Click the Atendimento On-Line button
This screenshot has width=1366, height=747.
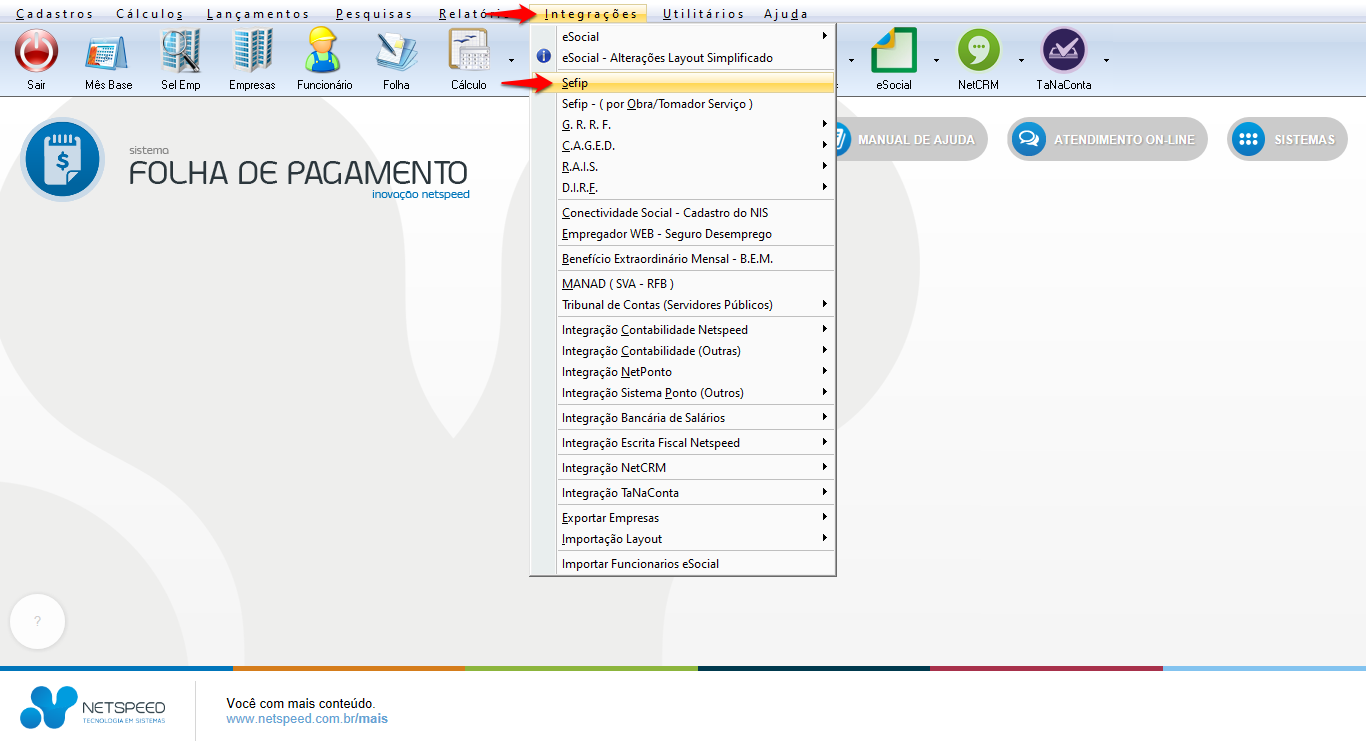pos(1107,140)
